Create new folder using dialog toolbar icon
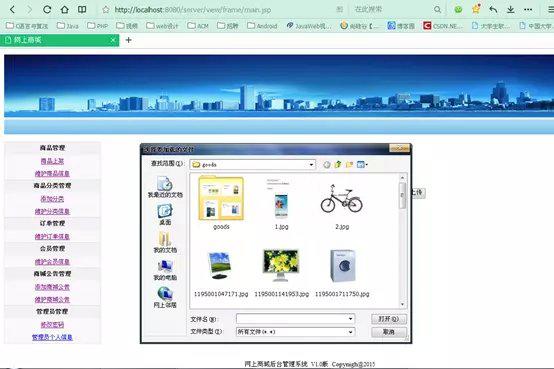554x369 pixels. pos(349,164)
